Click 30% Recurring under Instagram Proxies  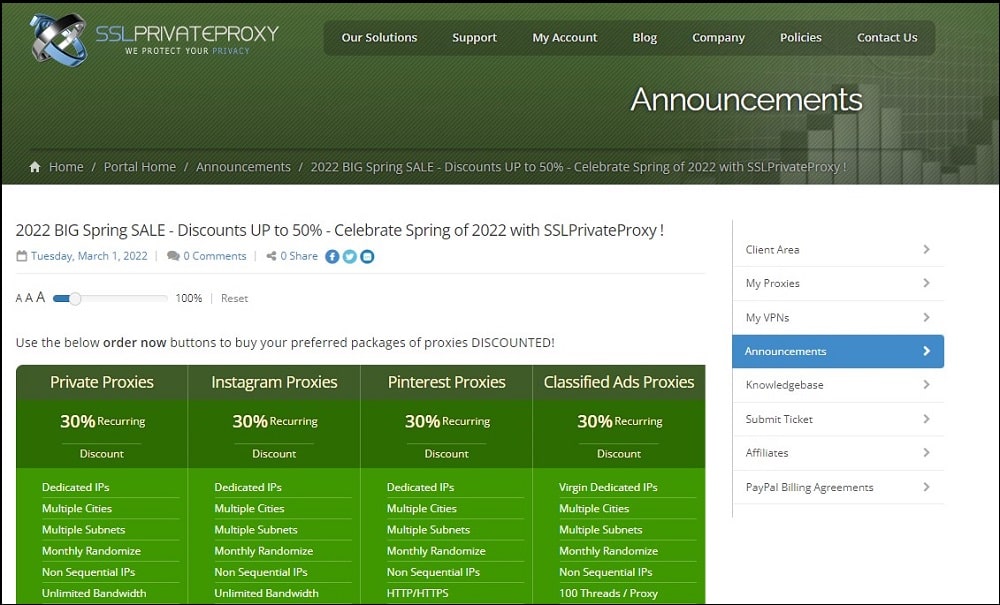(x=274, y=421)
